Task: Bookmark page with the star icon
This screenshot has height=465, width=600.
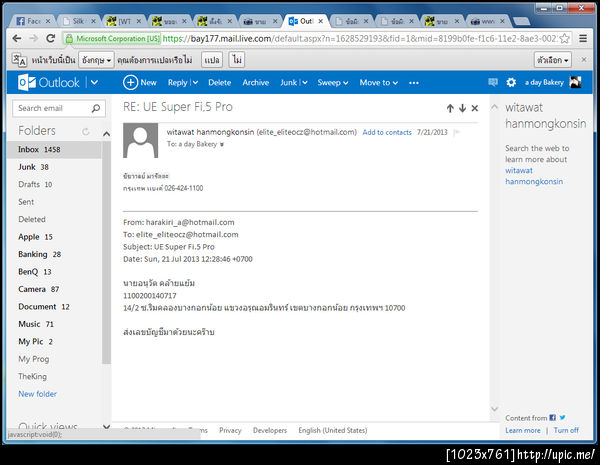Action: tap(564, 38)
